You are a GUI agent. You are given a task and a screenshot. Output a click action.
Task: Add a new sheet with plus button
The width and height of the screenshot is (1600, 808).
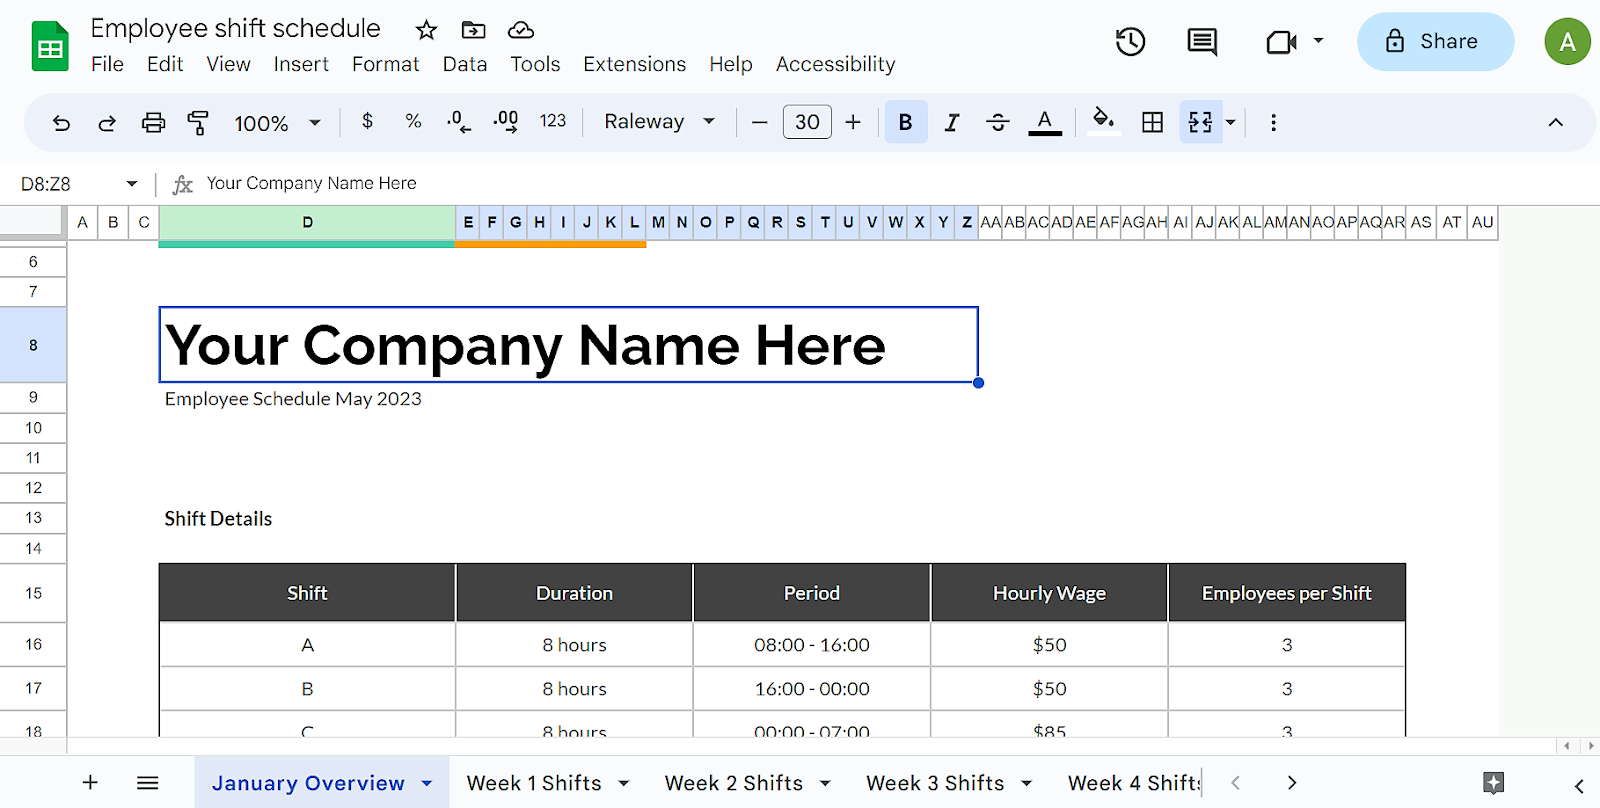click(90, 783)
